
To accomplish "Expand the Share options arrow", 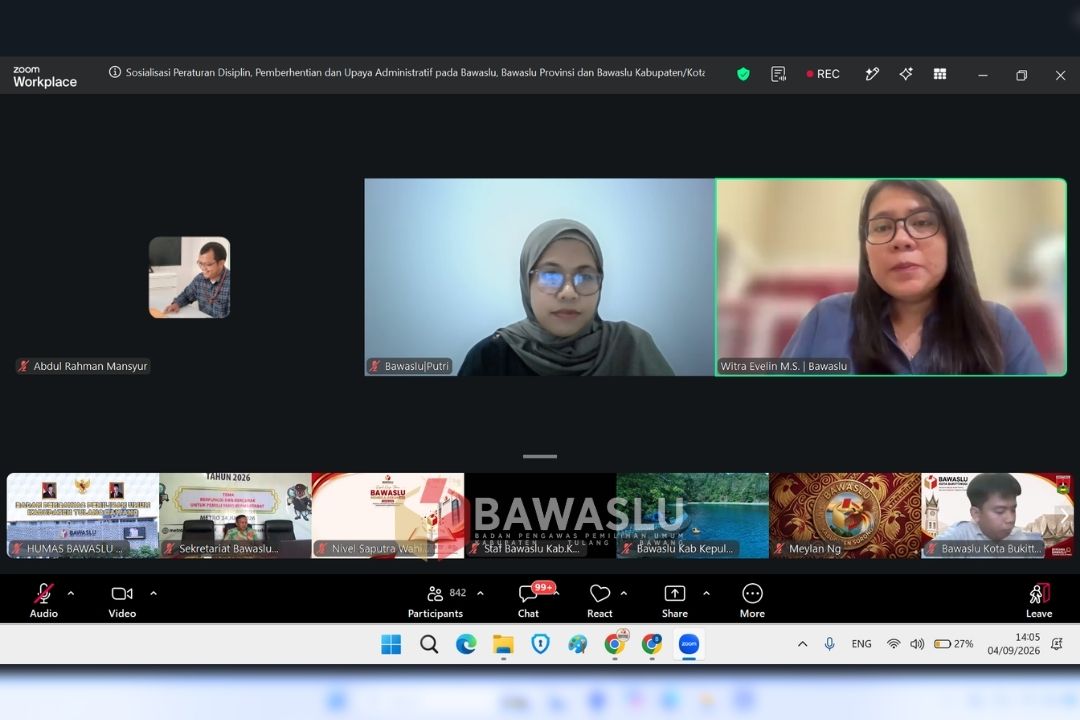I will click(x=706, y=593).
